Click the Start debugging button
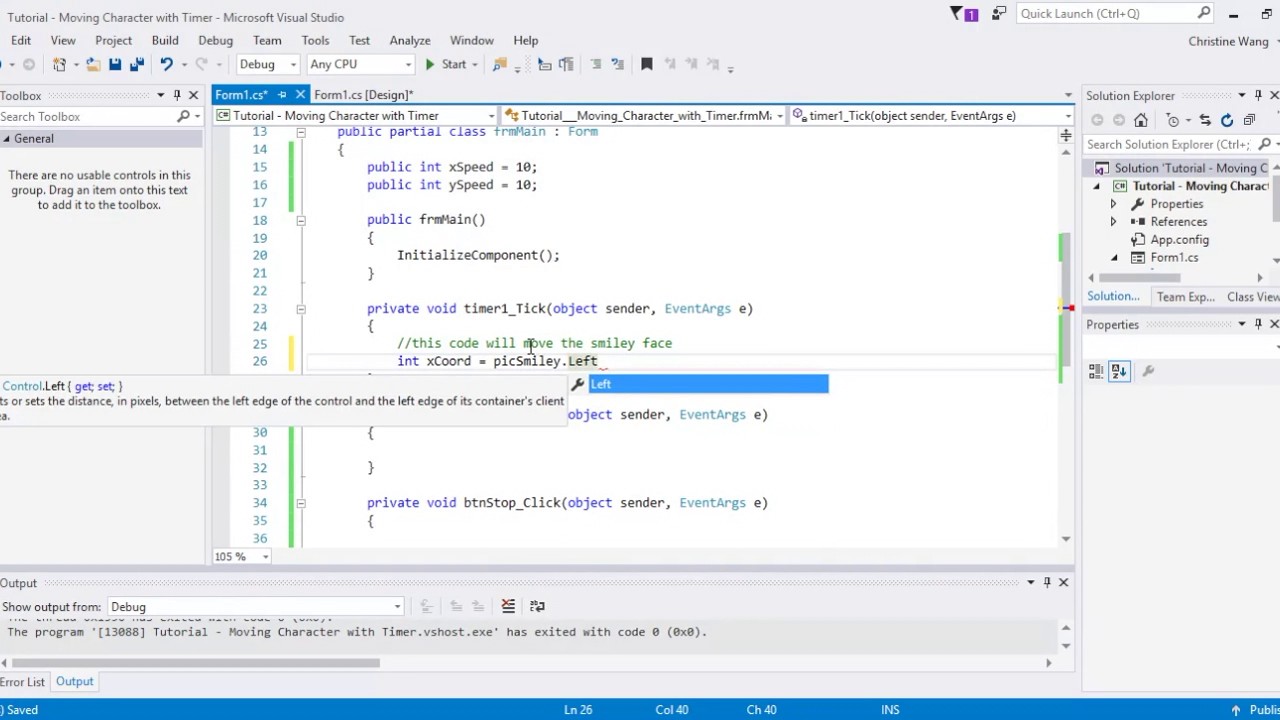1280x720 pixels. pos(446,64)
